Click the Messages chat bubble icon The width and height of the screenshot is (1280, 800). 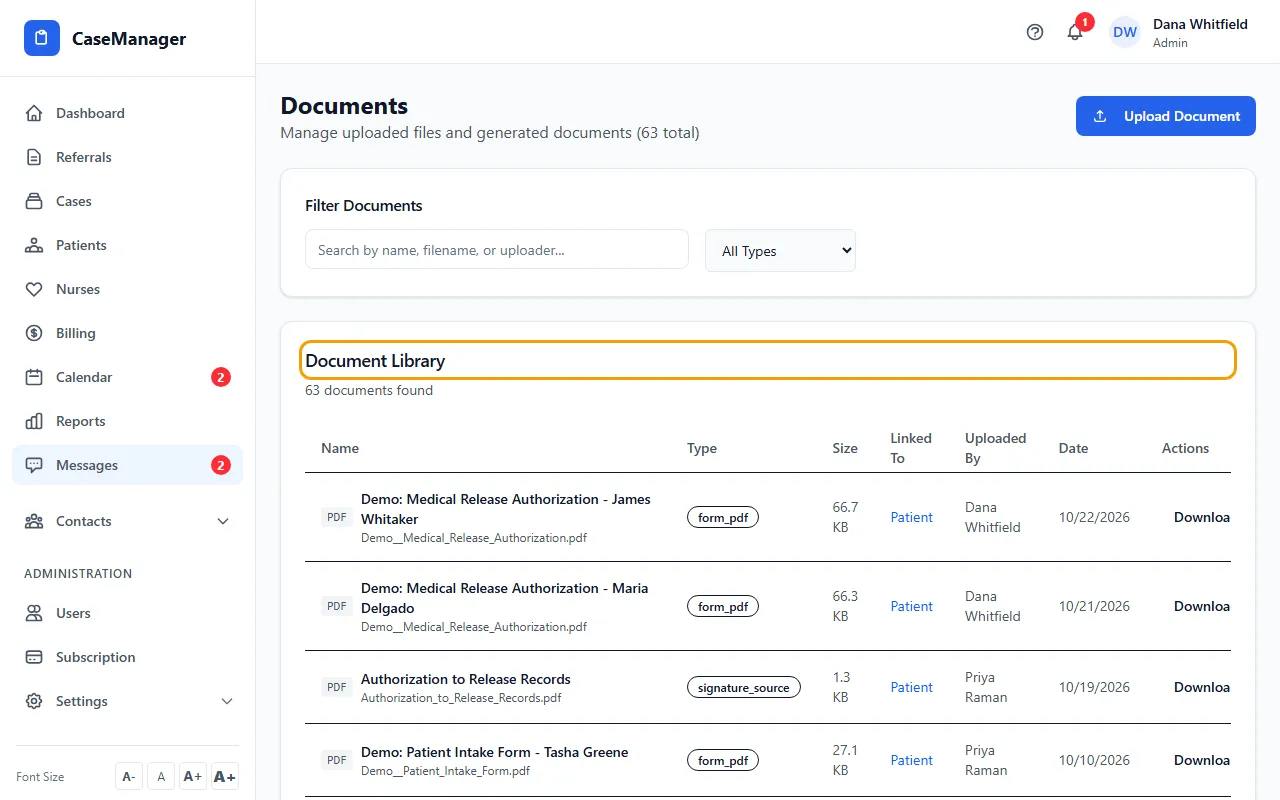(34, 465)
